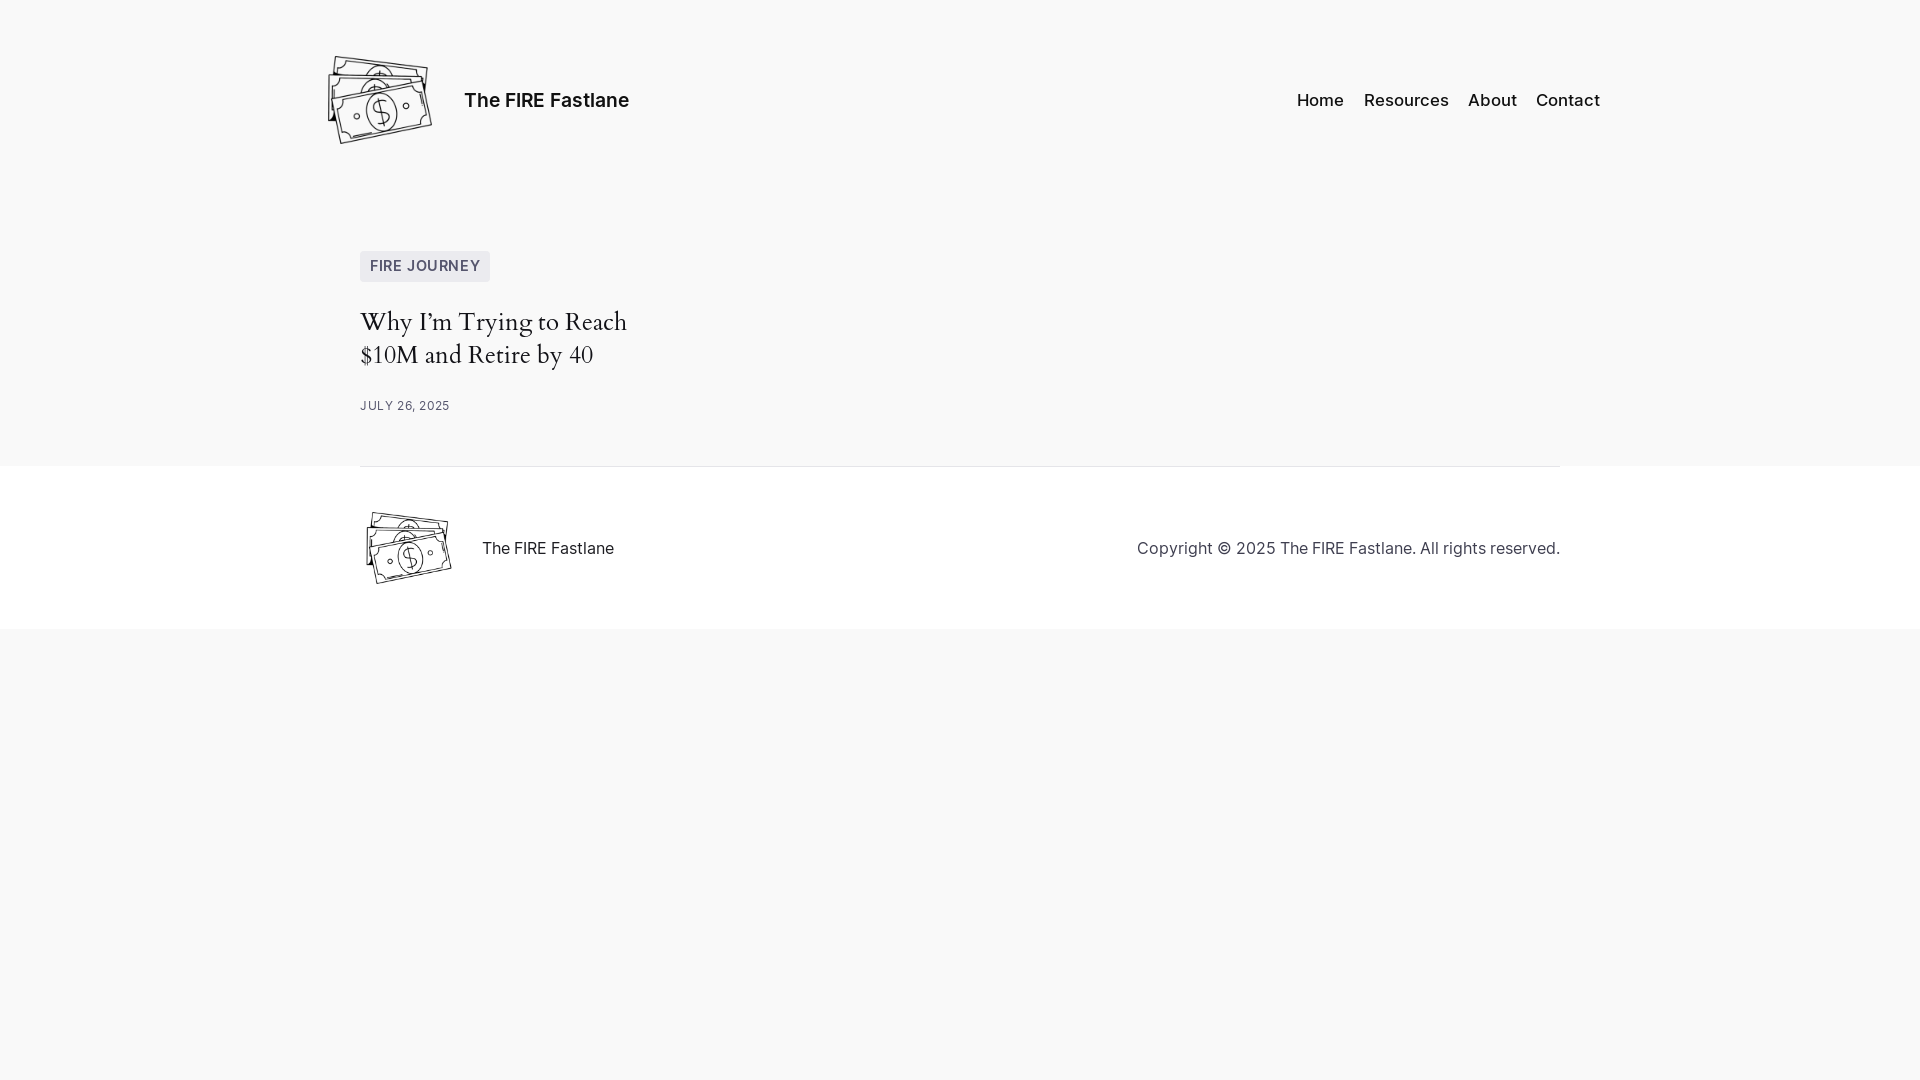The image size is (1920, 1080).
Task: Click the July 26, 2025 post date
Action: [405, 406]
